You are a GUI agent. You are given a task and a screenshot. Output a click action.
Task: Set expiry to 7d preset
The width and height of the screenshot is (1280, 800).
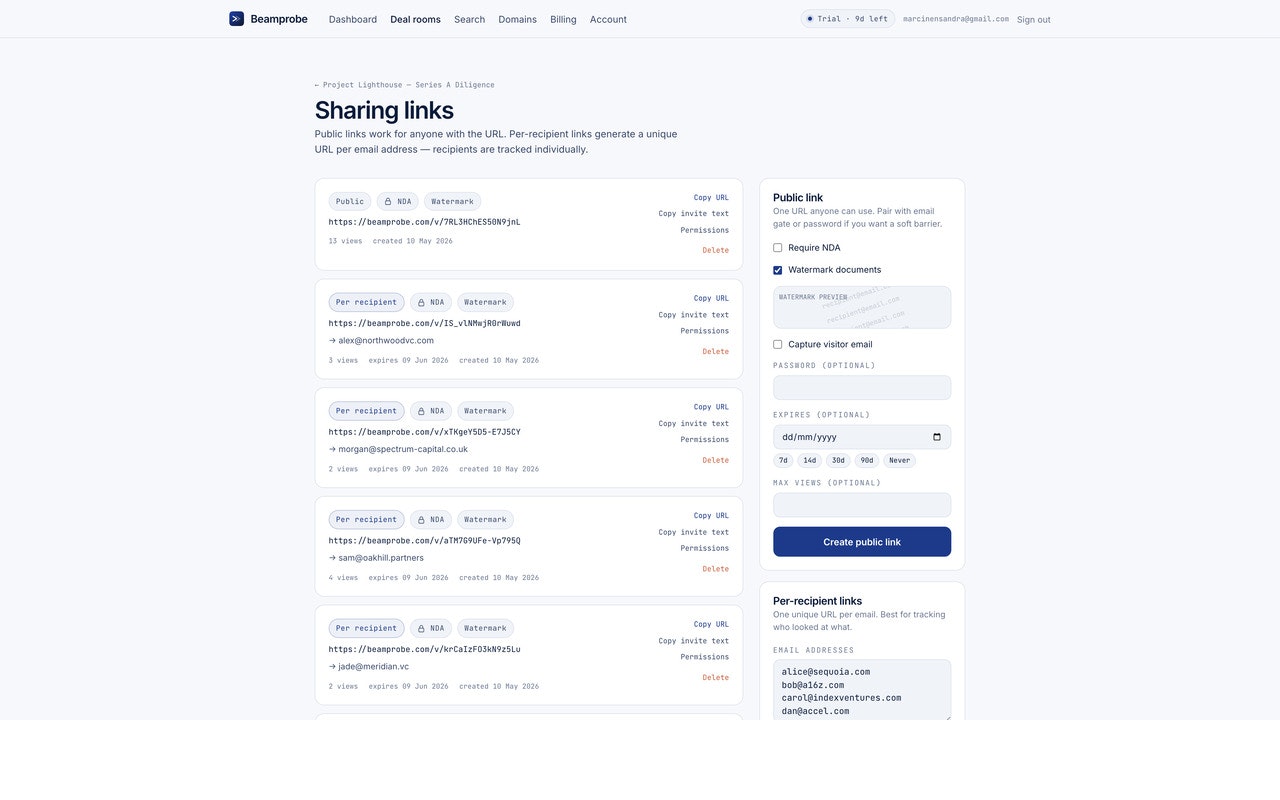click(783, 461)
